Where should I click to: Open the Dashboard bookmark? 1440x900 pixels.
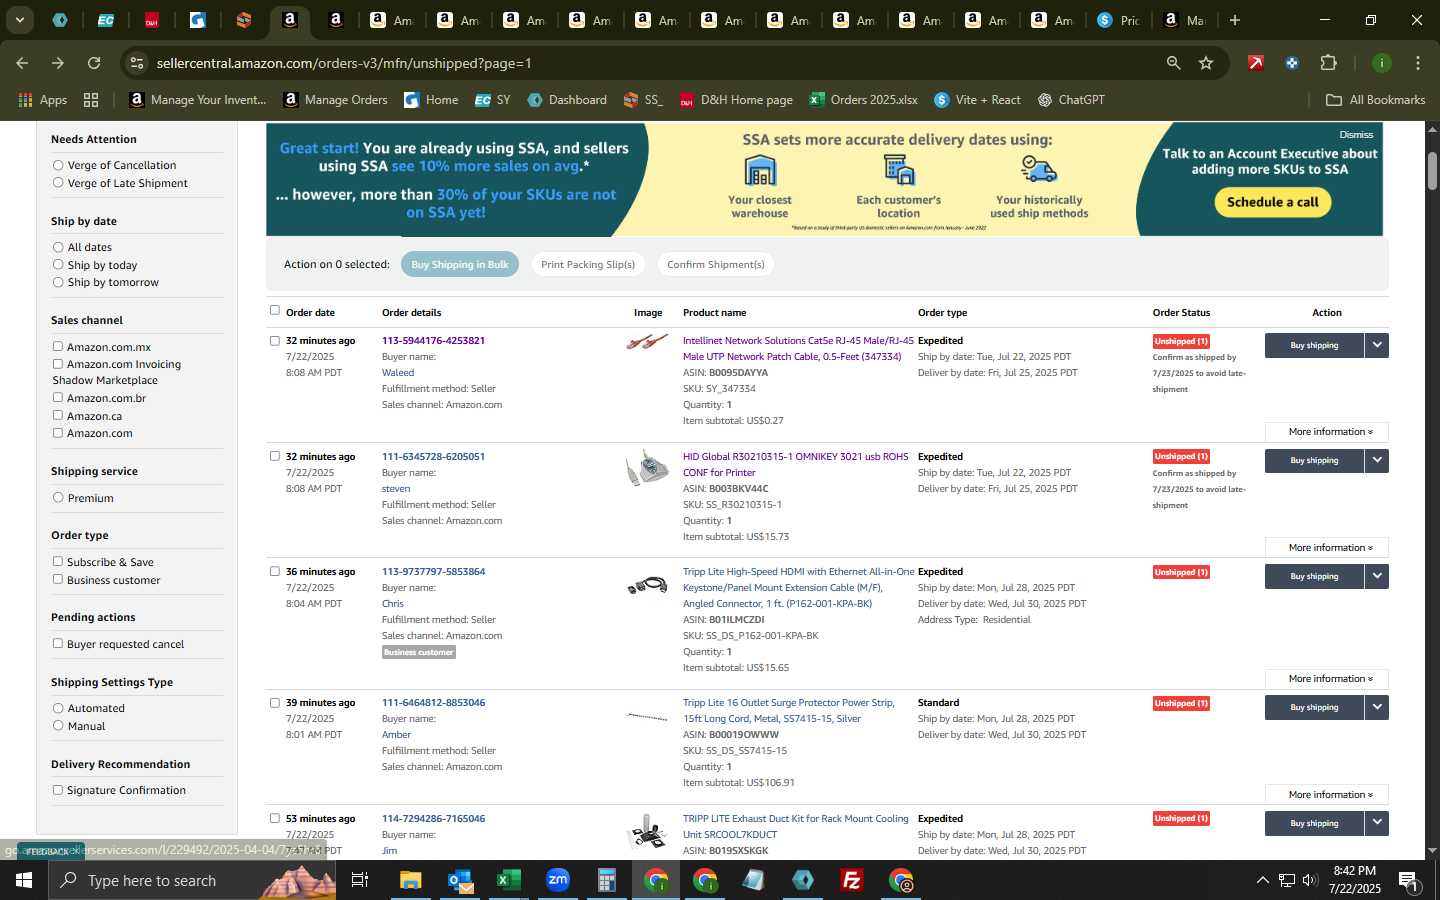(567, 100)
